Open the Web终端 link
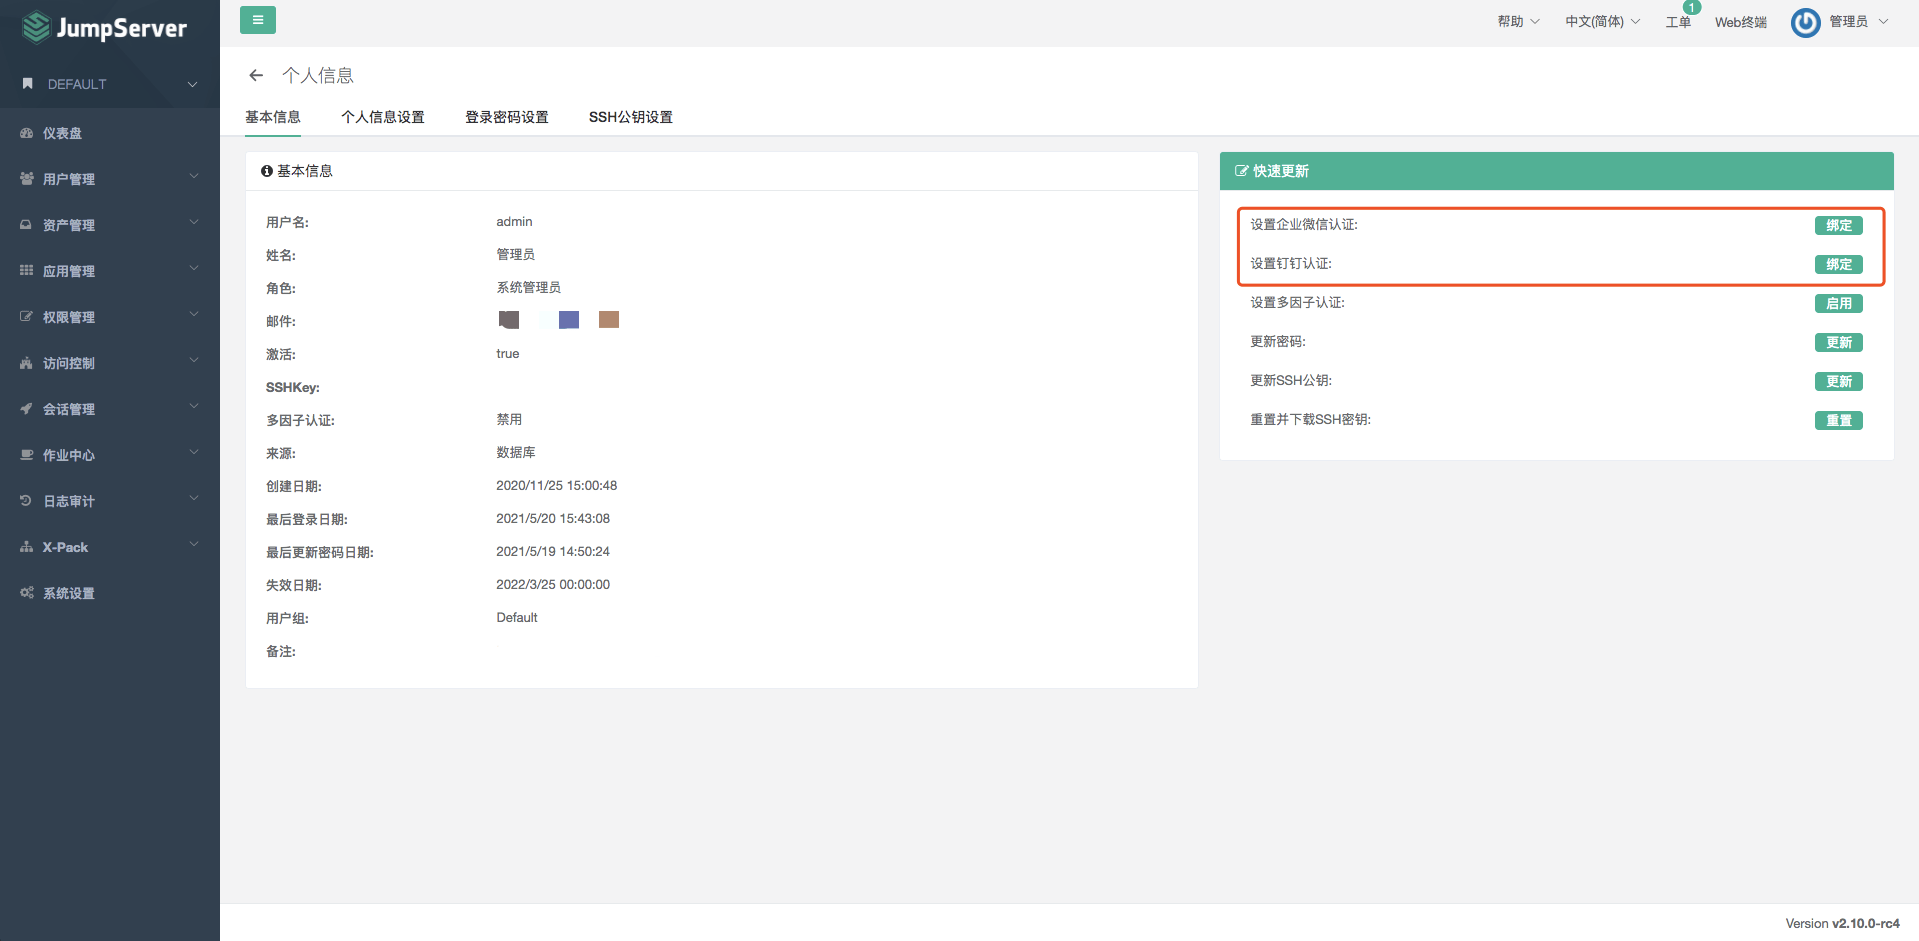 coord(1740,22)
